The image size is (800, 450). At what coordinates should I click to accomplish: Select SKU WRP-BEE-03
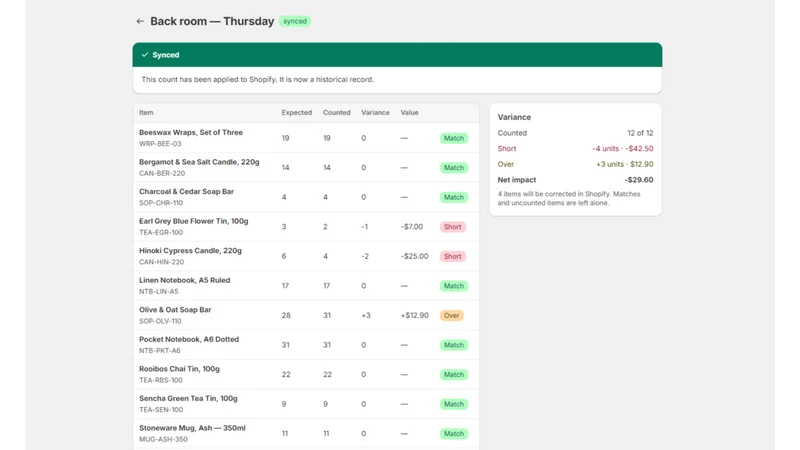tap(160, 144)
